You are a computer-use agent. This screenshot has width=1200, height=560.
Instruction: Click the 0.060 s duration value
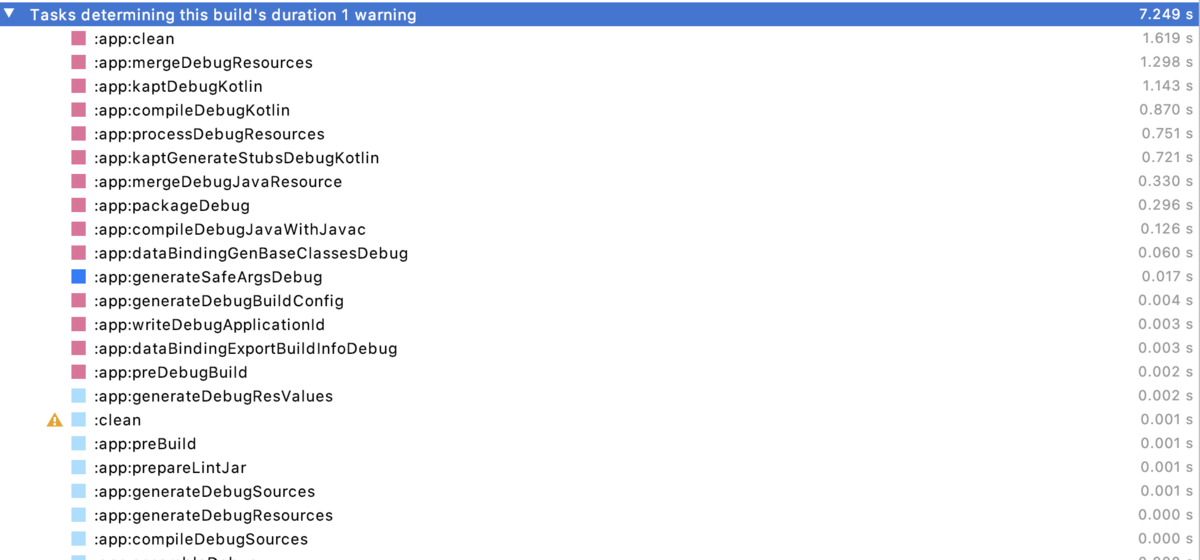pyautogui.click(x=1166, y=253)
